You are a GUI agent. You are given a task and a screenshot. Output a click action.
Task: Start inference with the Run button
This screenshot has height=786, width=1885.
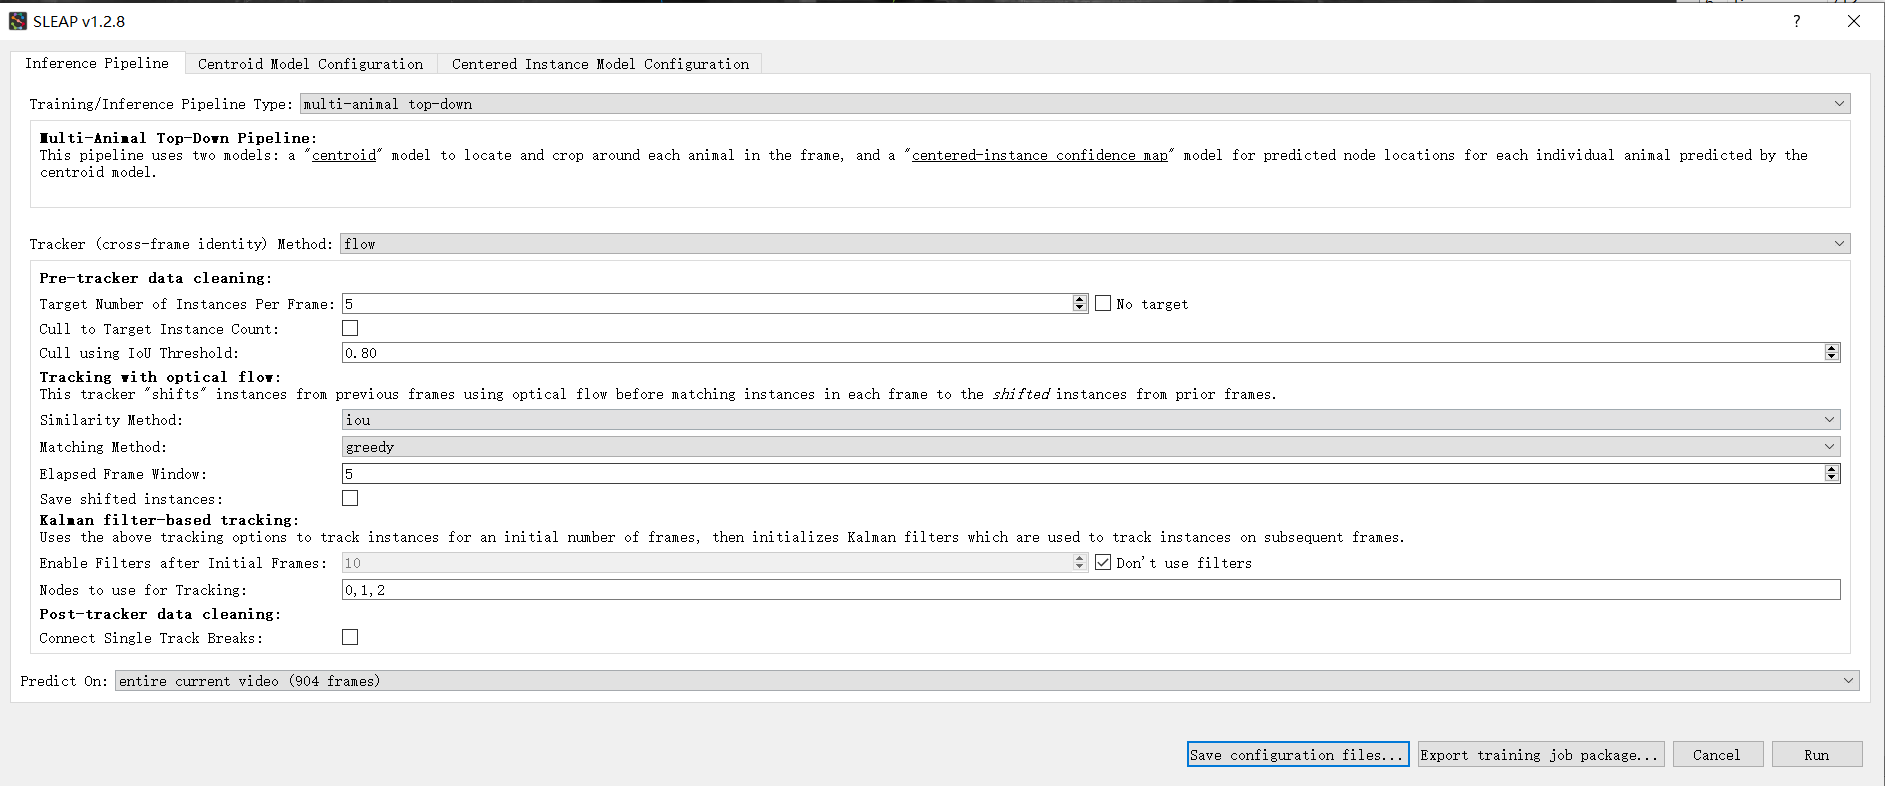pos(1817,755)
